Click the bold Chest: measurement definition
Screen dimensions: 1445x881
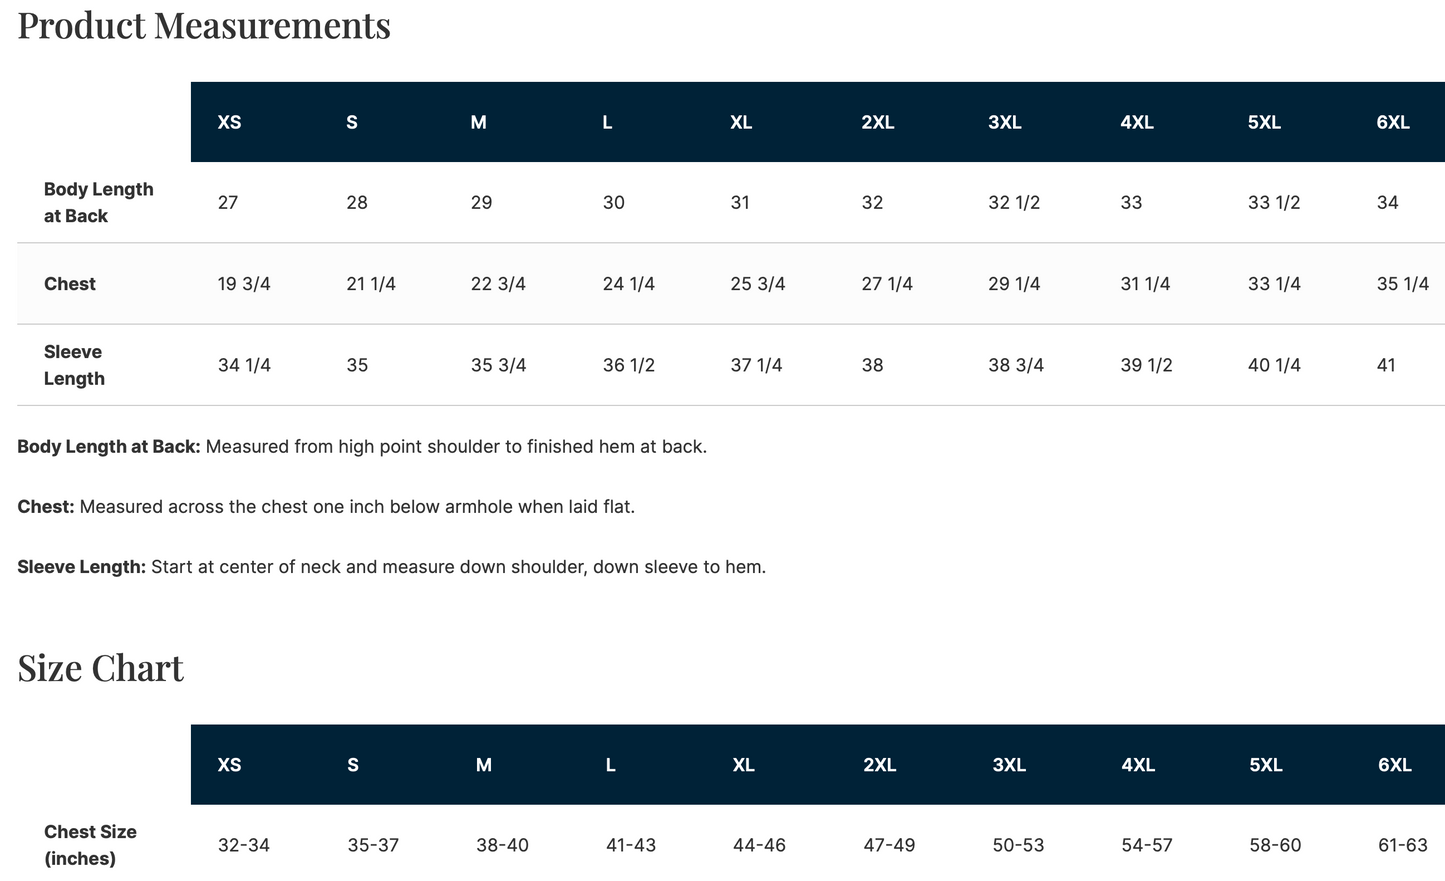46,507
